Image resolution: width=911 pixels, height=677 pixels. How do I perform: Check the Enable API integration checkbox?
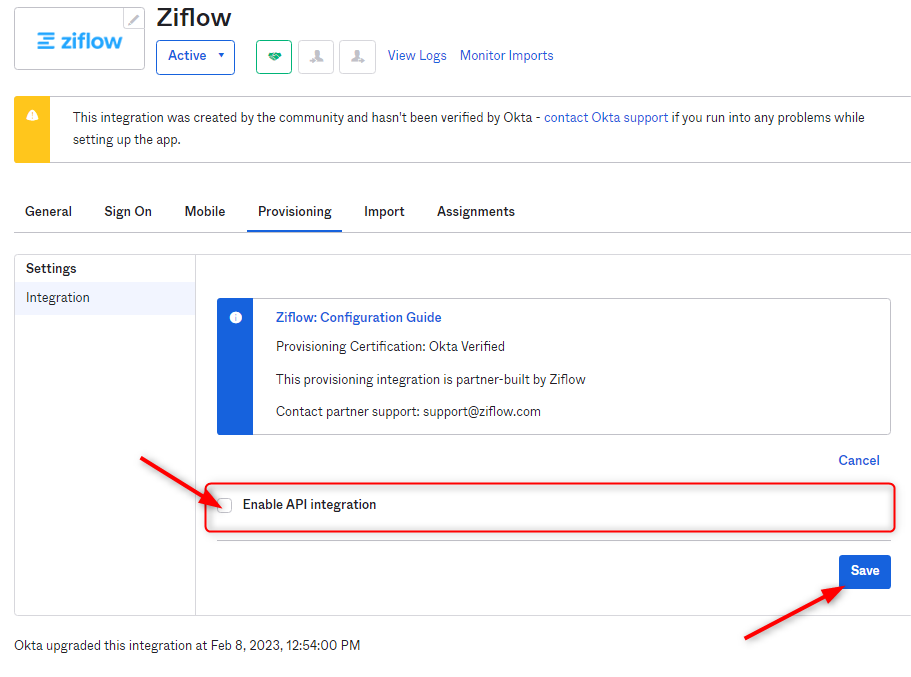click(224, 505)
